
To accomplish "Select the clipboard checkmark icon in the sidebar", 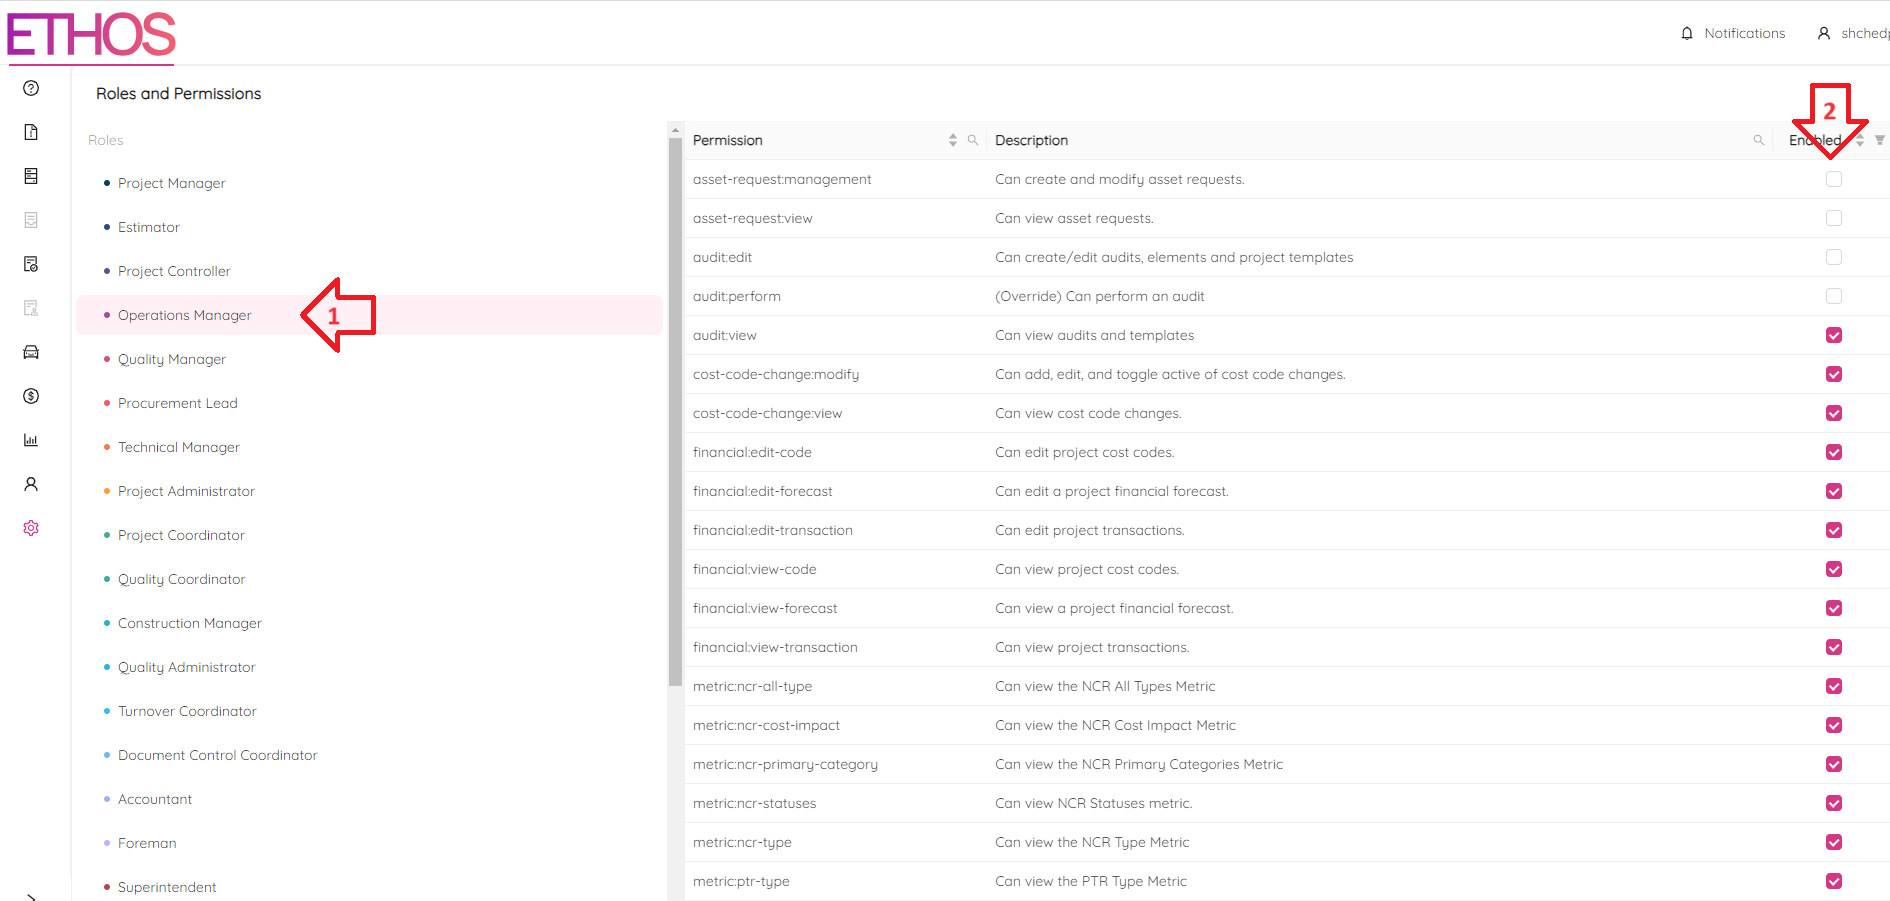I will tap(31, 264).
